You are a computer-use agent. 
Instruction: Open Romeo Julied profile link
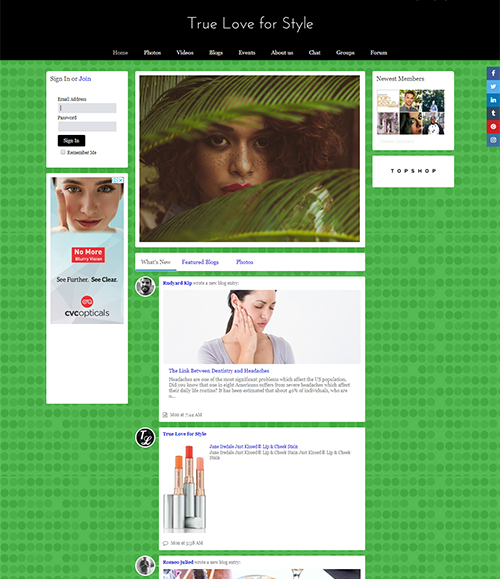click(x=178, y=562)
